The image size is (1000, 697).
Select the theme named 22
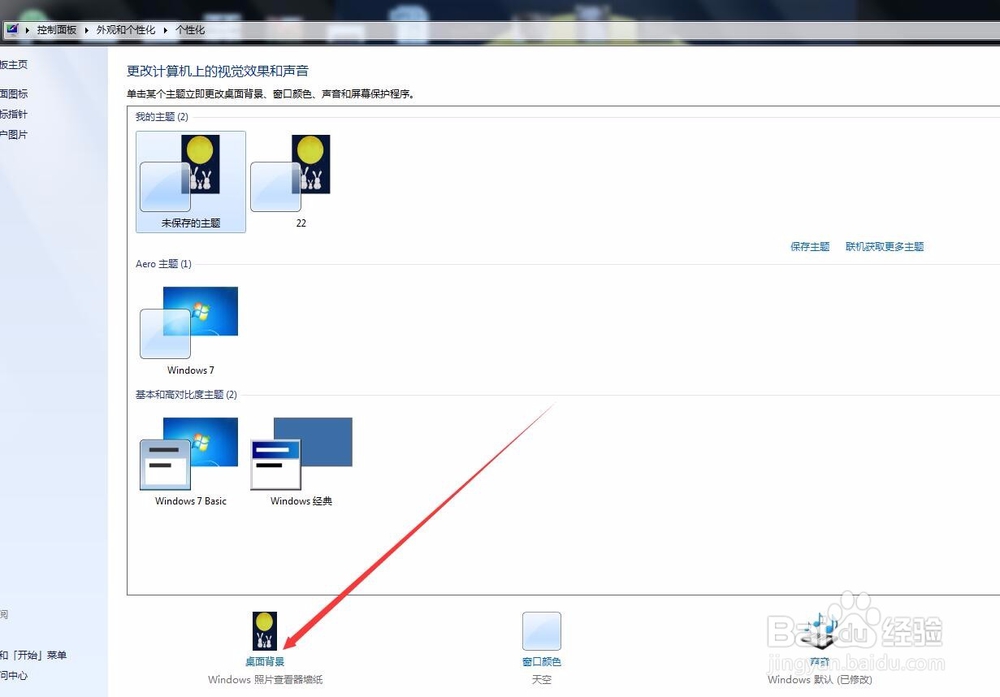pos(301,182)
